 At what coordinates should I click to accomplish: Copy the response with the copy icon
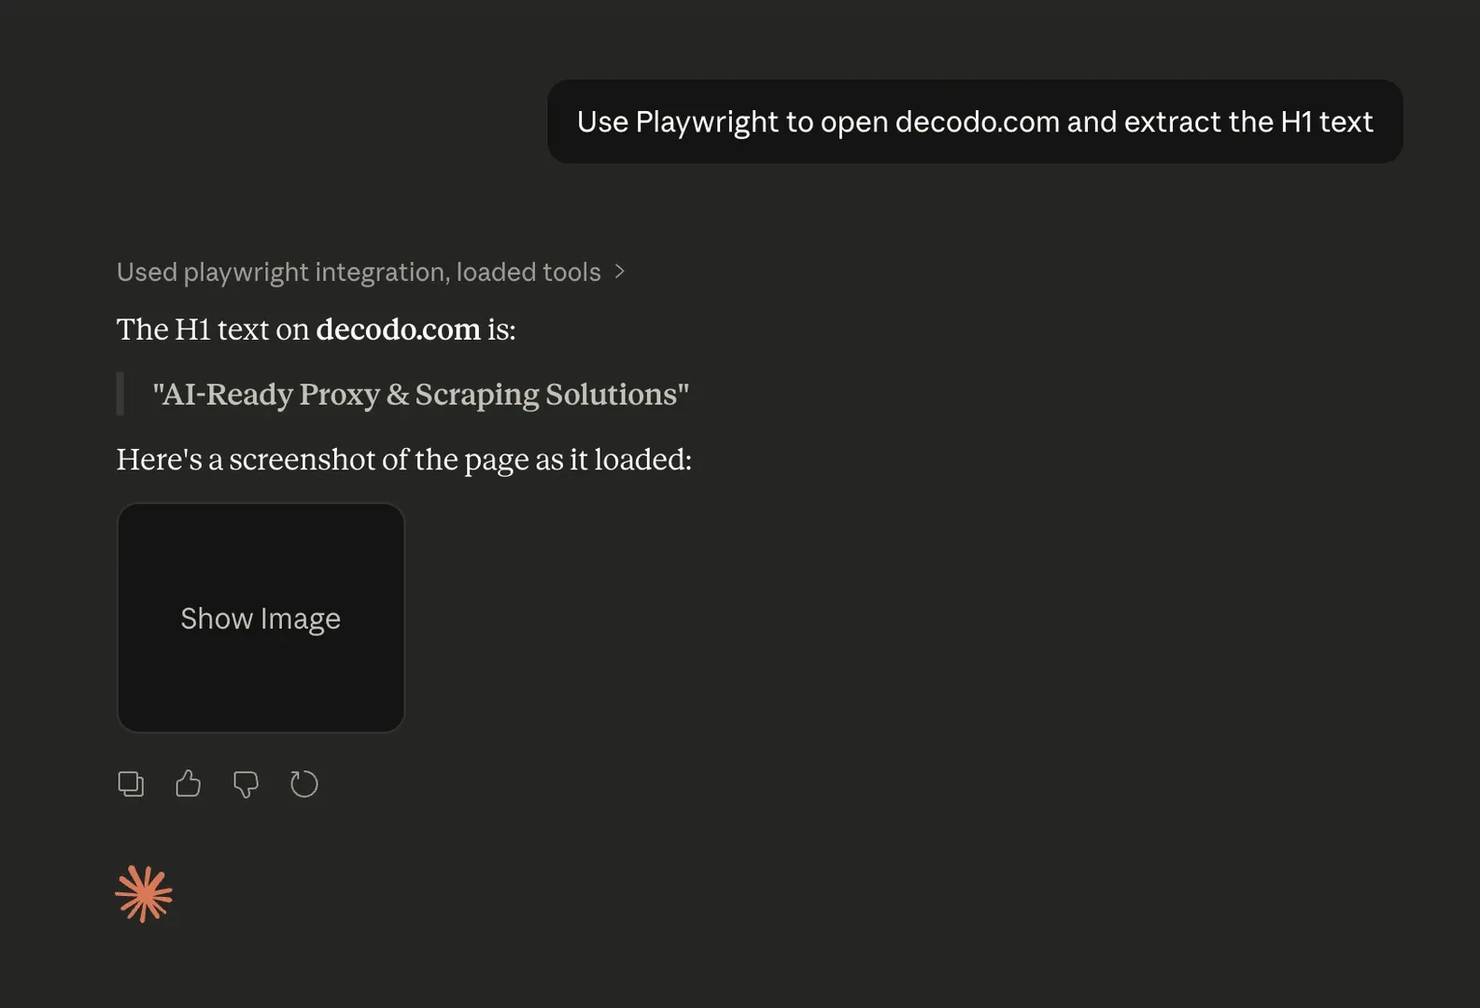coord(131,784)
